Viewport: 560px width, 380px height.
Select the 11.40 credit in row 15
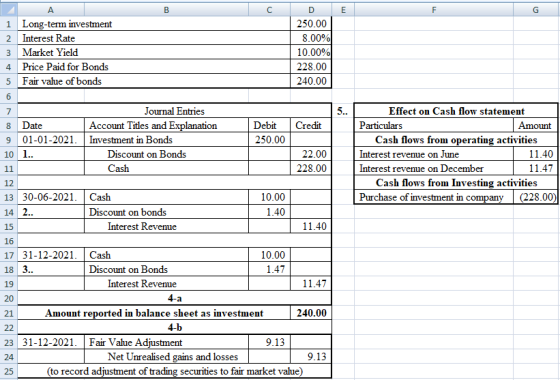coord(311,226)
